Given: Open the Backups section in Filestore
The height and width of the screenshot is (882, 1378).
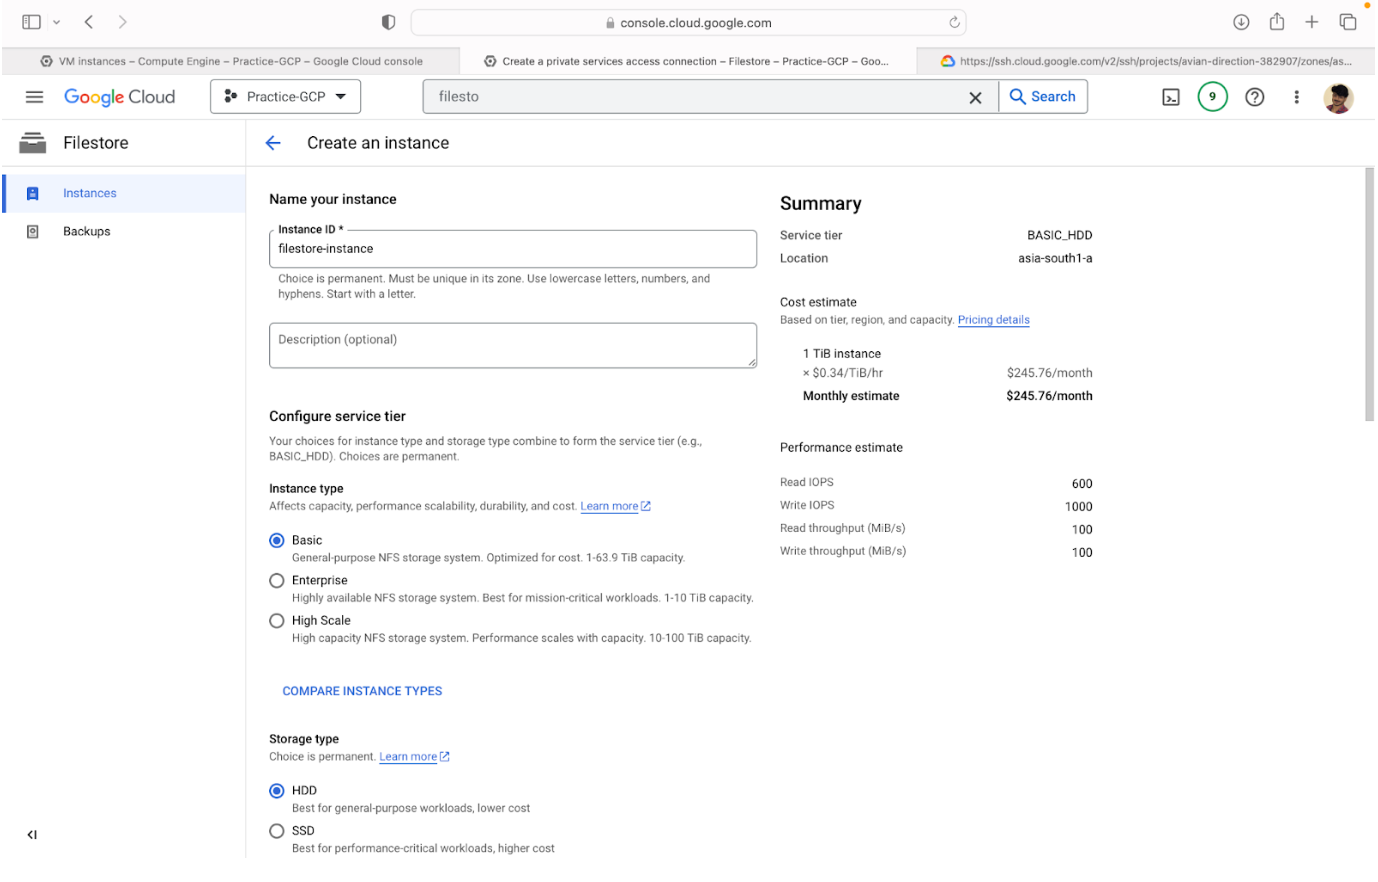Looking at the screenshot, I should [x=87, y=231].
